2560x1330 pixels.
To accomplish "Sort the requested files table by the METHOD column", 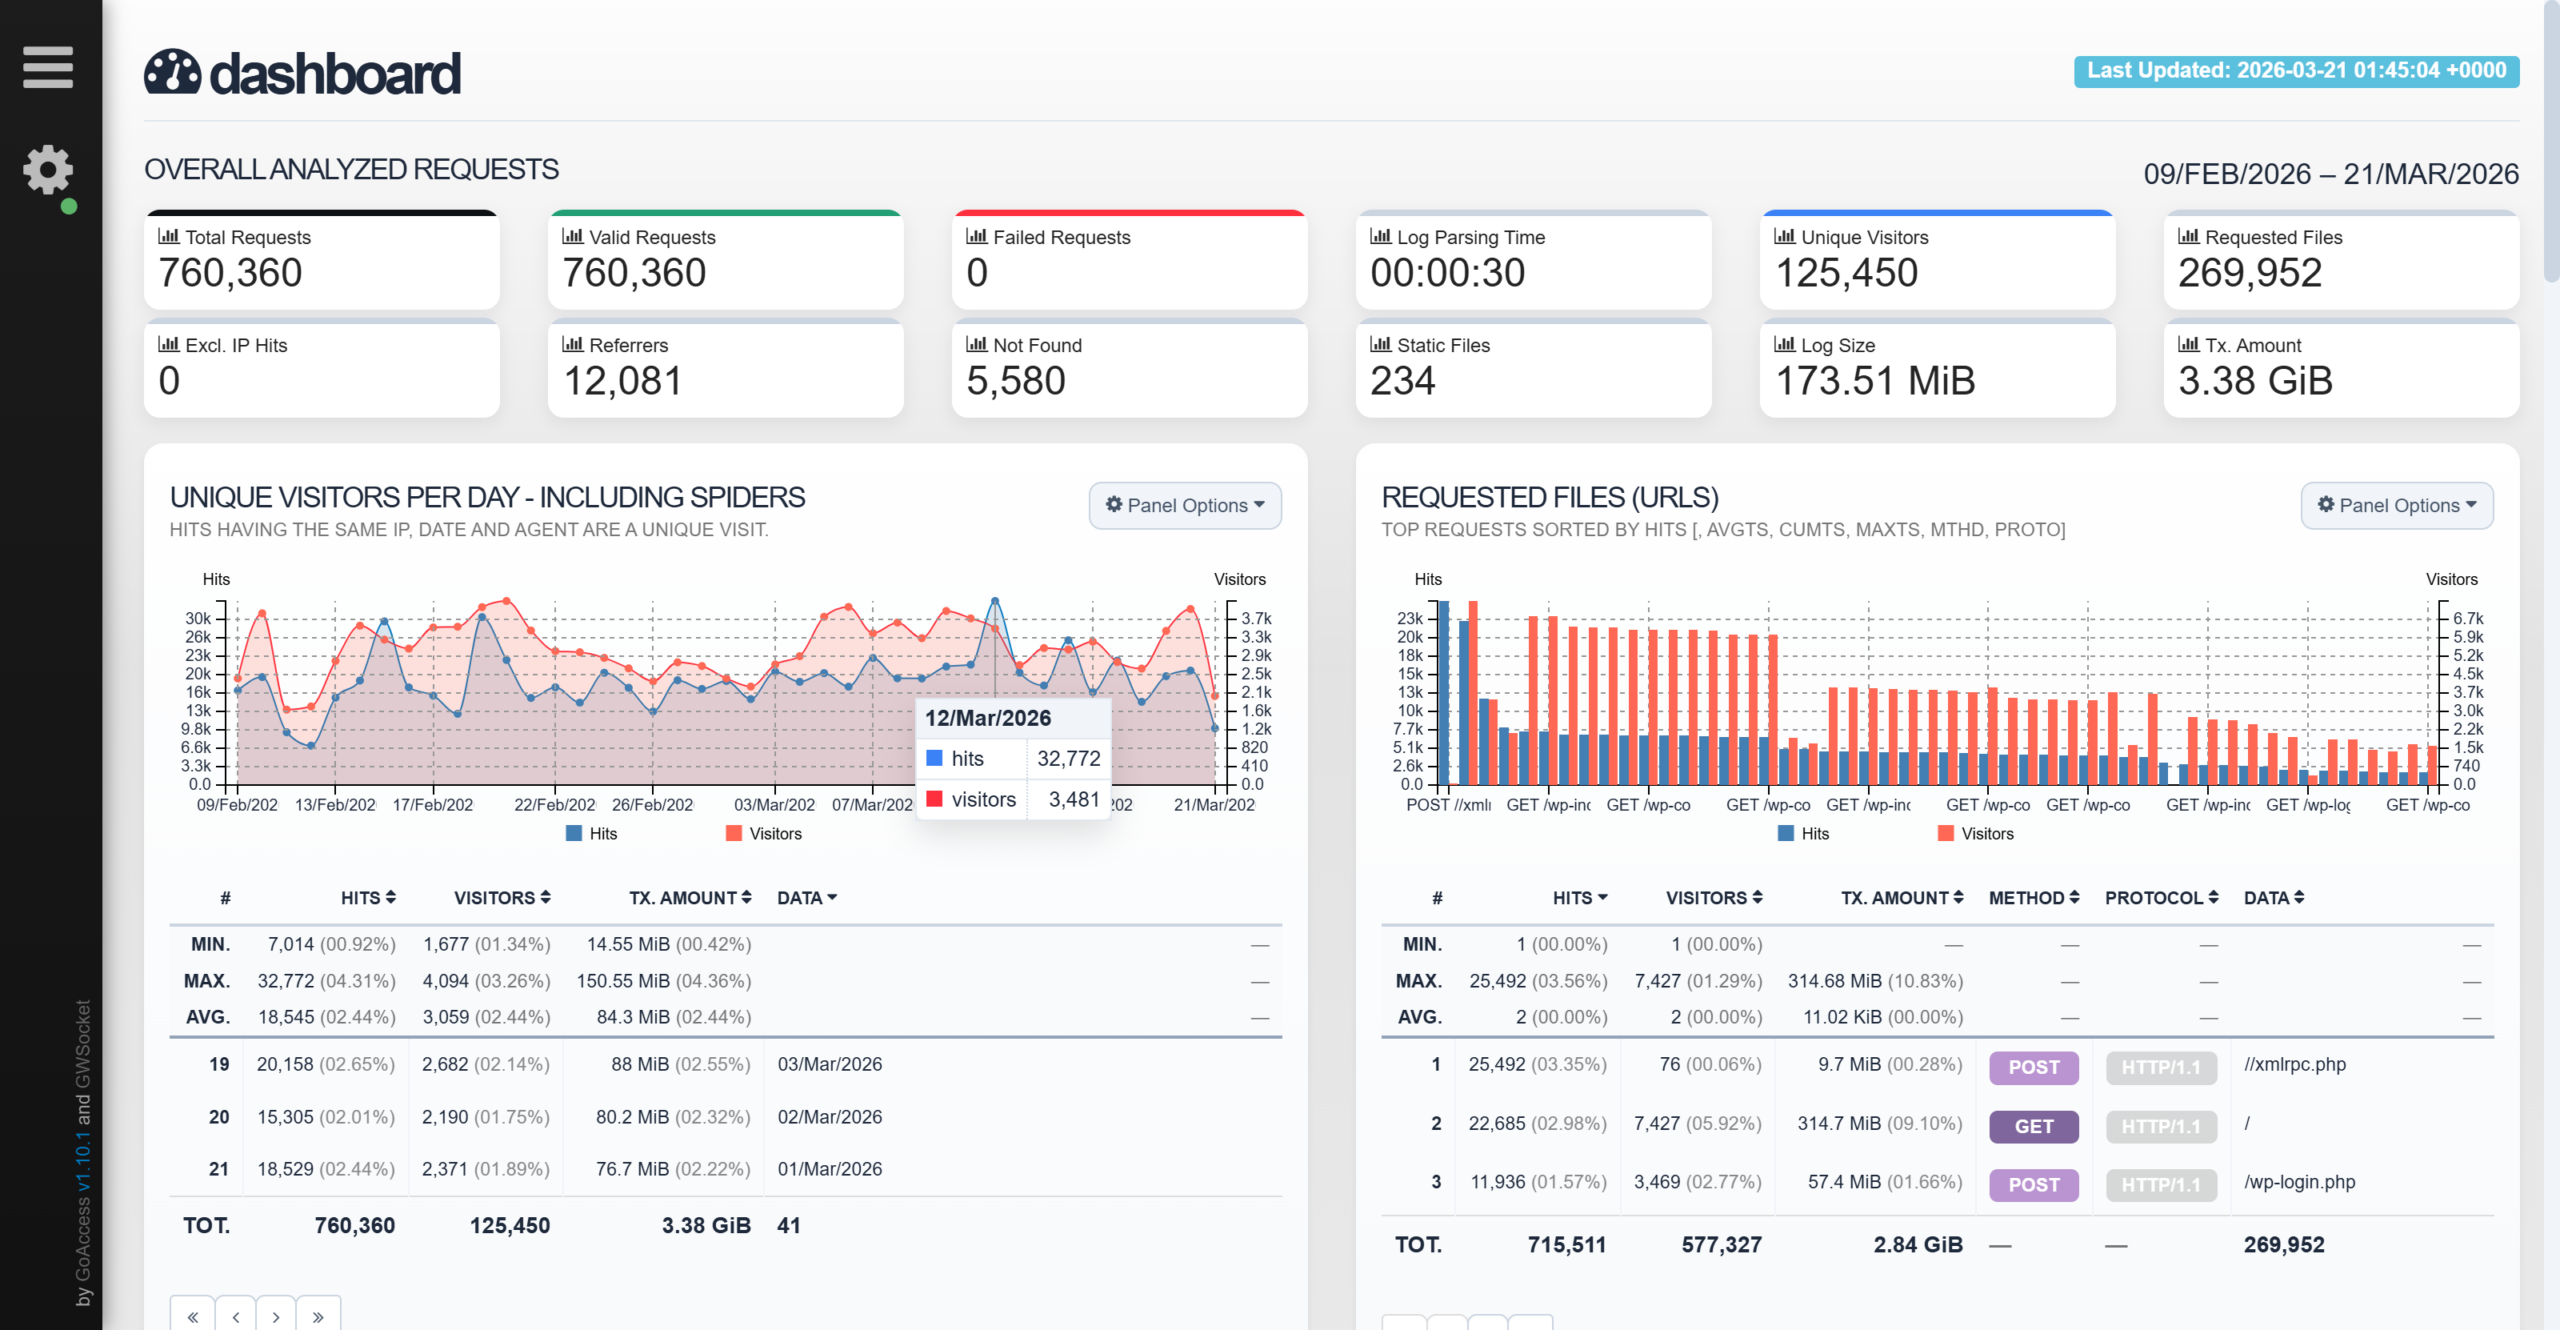I will pyautogui.click(x=2034, y=898).
